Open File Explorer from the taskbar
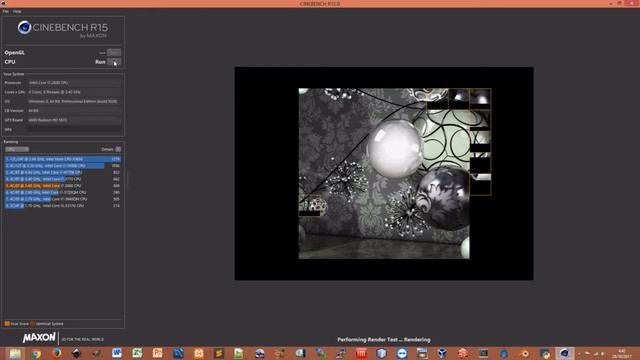Viewport: 640px width, 360px height. (x=15, y=353)
